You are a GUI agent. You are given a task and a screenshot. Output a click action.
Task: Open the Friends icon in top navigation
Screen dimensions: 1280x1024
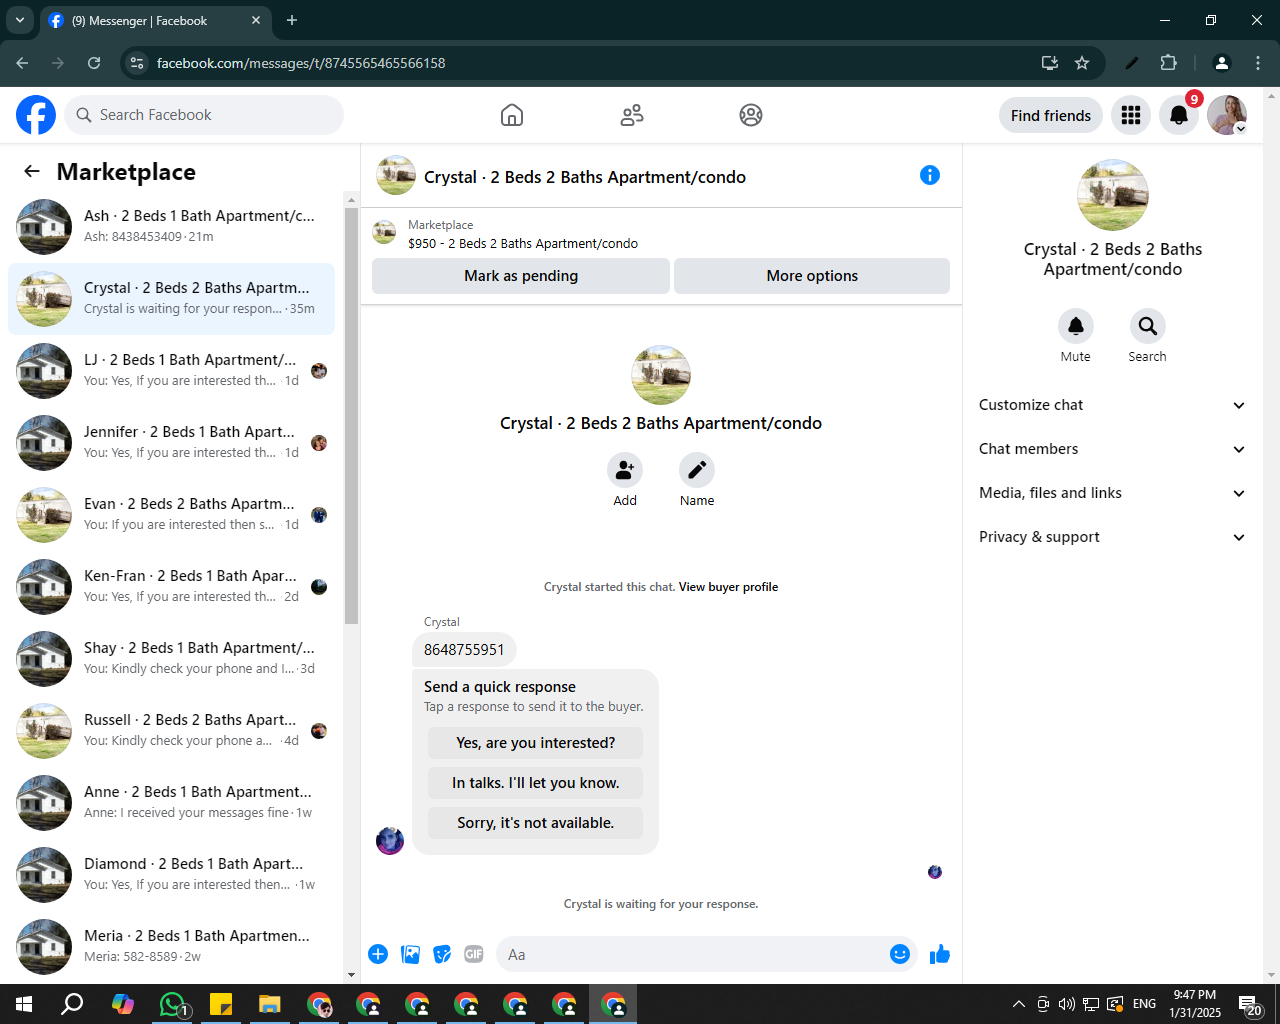pyautogui.click(x=632, y=115)
